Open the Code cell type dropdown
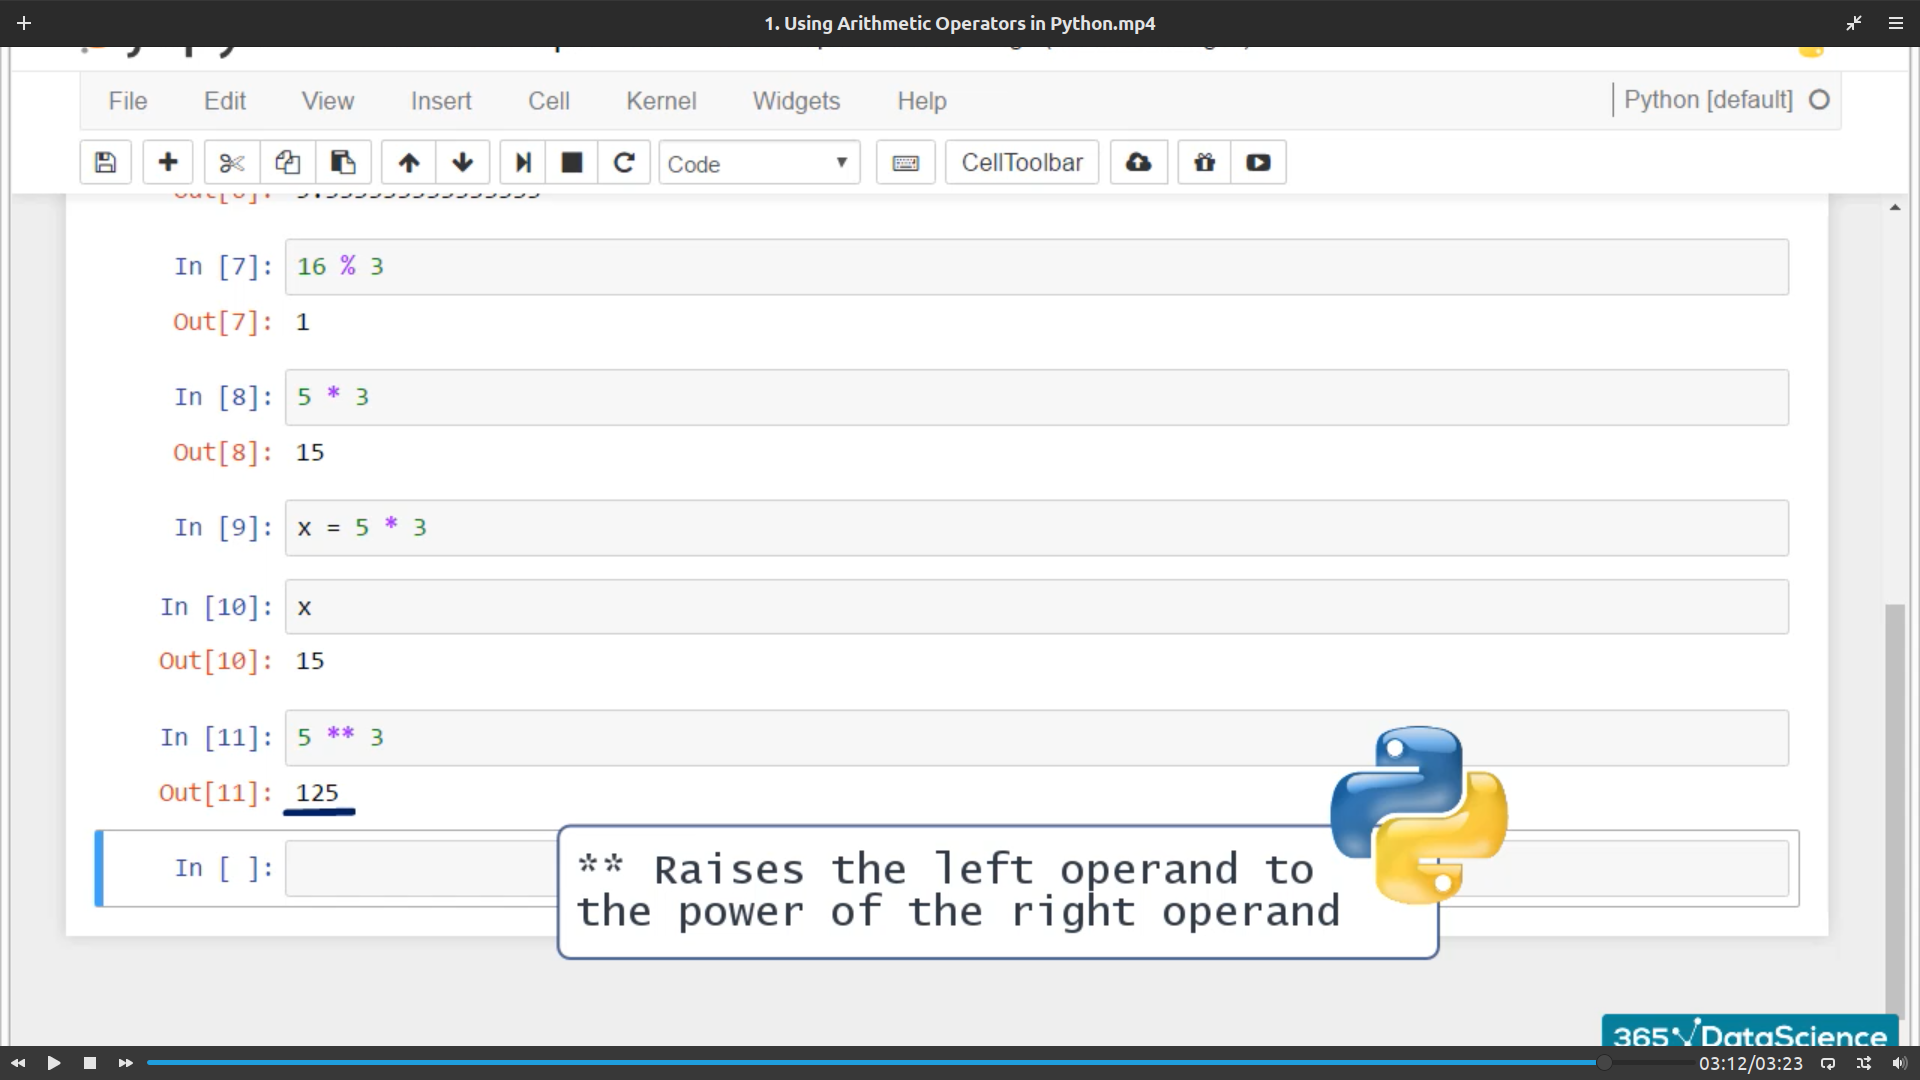The image size is (1920, 1080). point(759,163)
